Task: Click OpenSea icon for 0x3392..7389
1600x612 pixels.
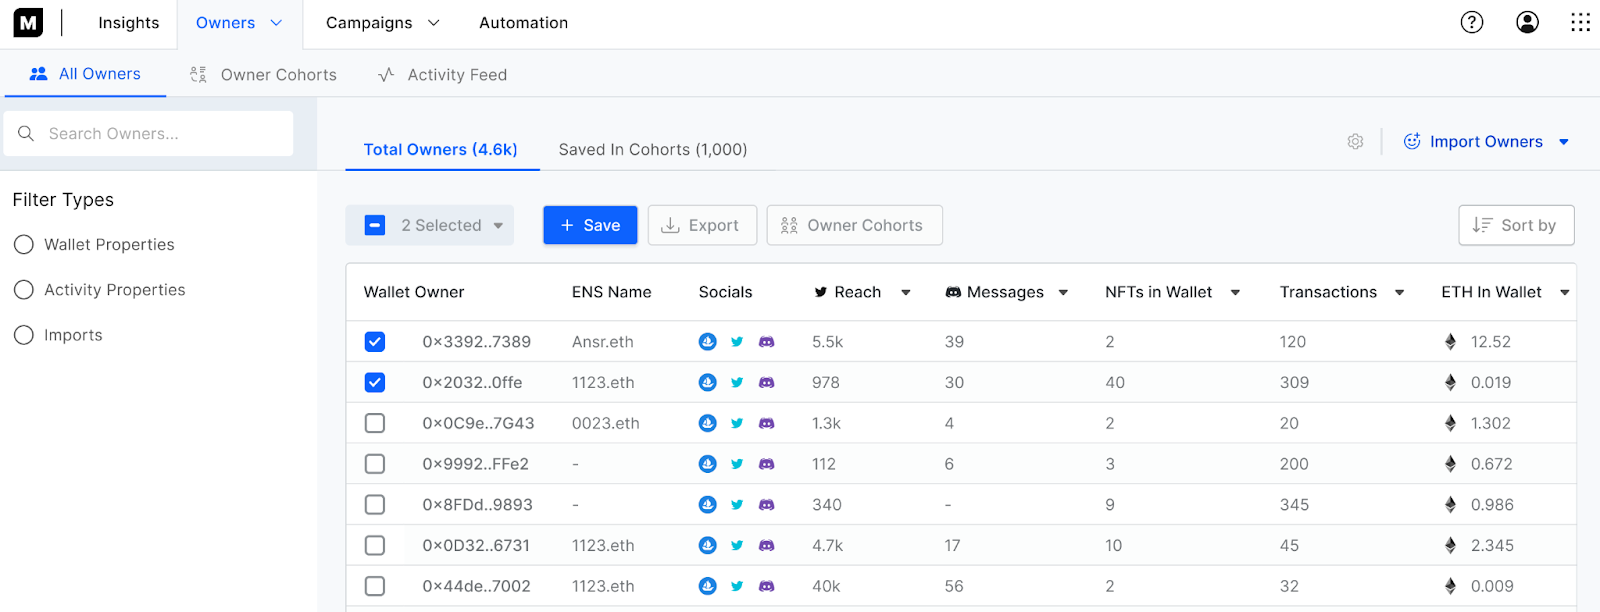Action: [707, 342]
